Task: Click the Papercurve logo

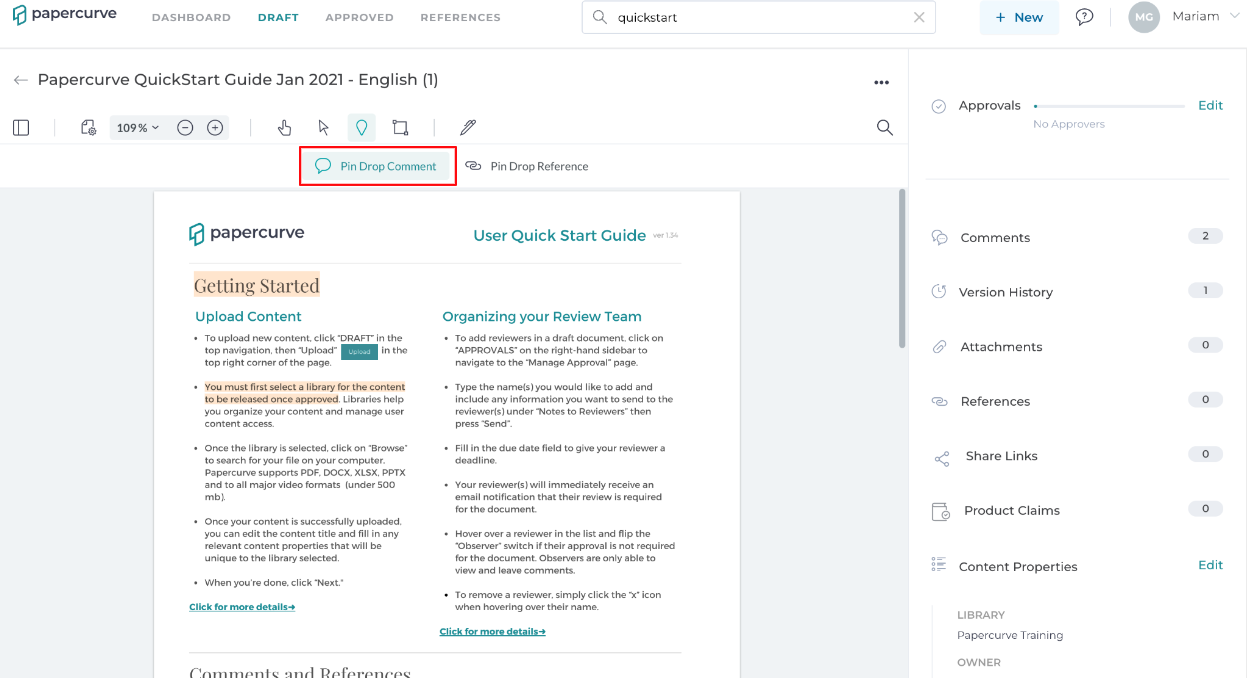Action: [x=64, y=15]
